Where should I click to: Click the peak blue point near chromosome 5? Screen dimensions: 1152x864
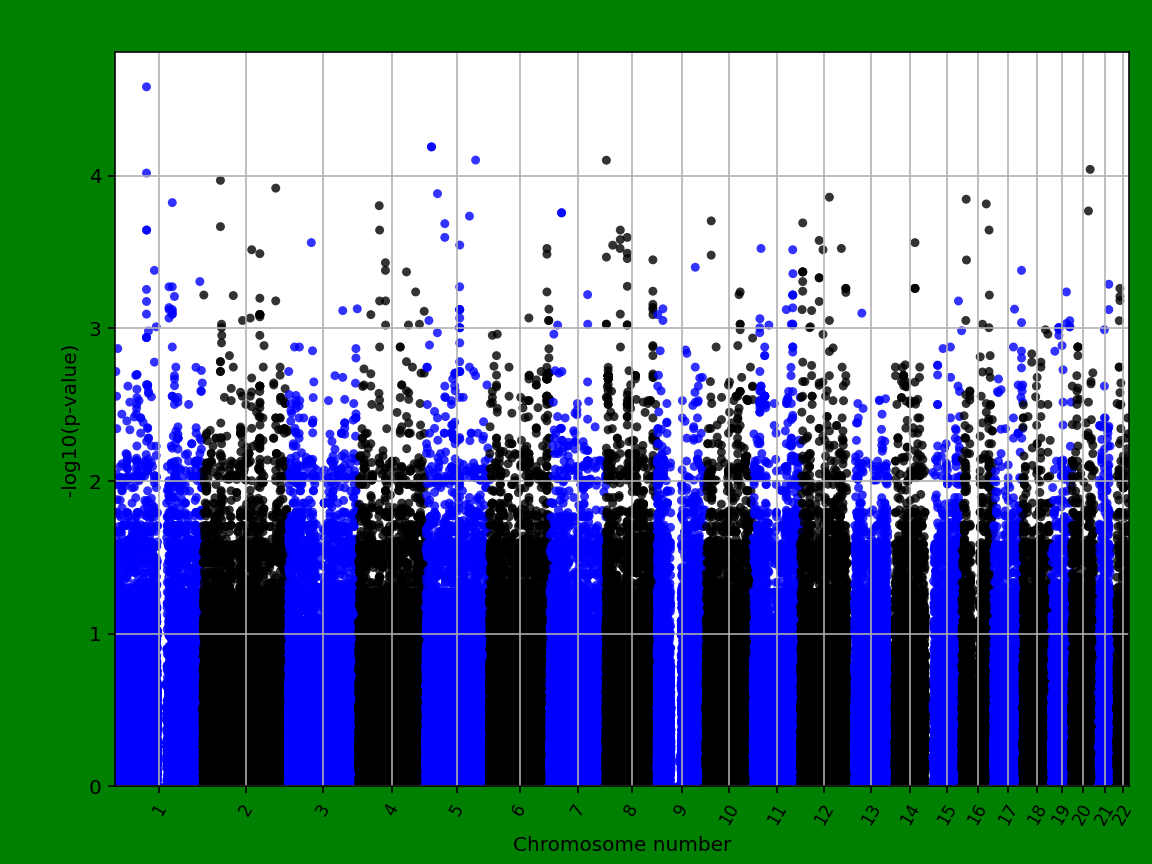(431, 147)
